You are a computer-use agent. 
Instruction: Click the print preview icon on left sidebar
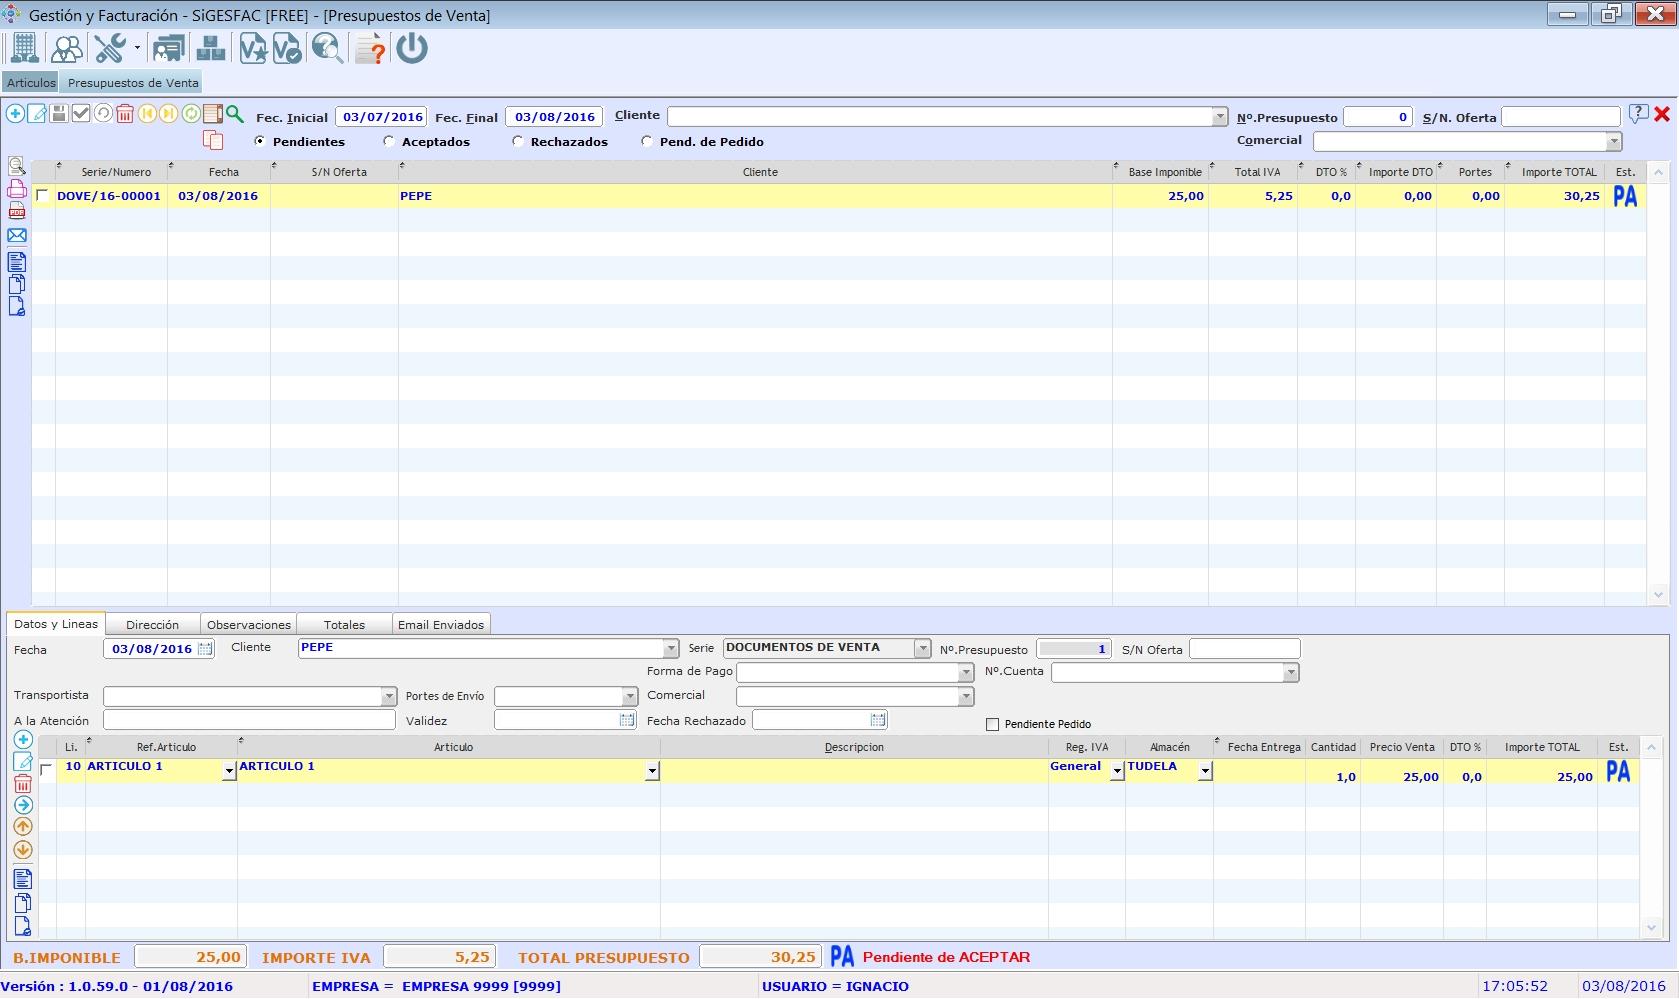pyautogui.click(x=17, y=166)
